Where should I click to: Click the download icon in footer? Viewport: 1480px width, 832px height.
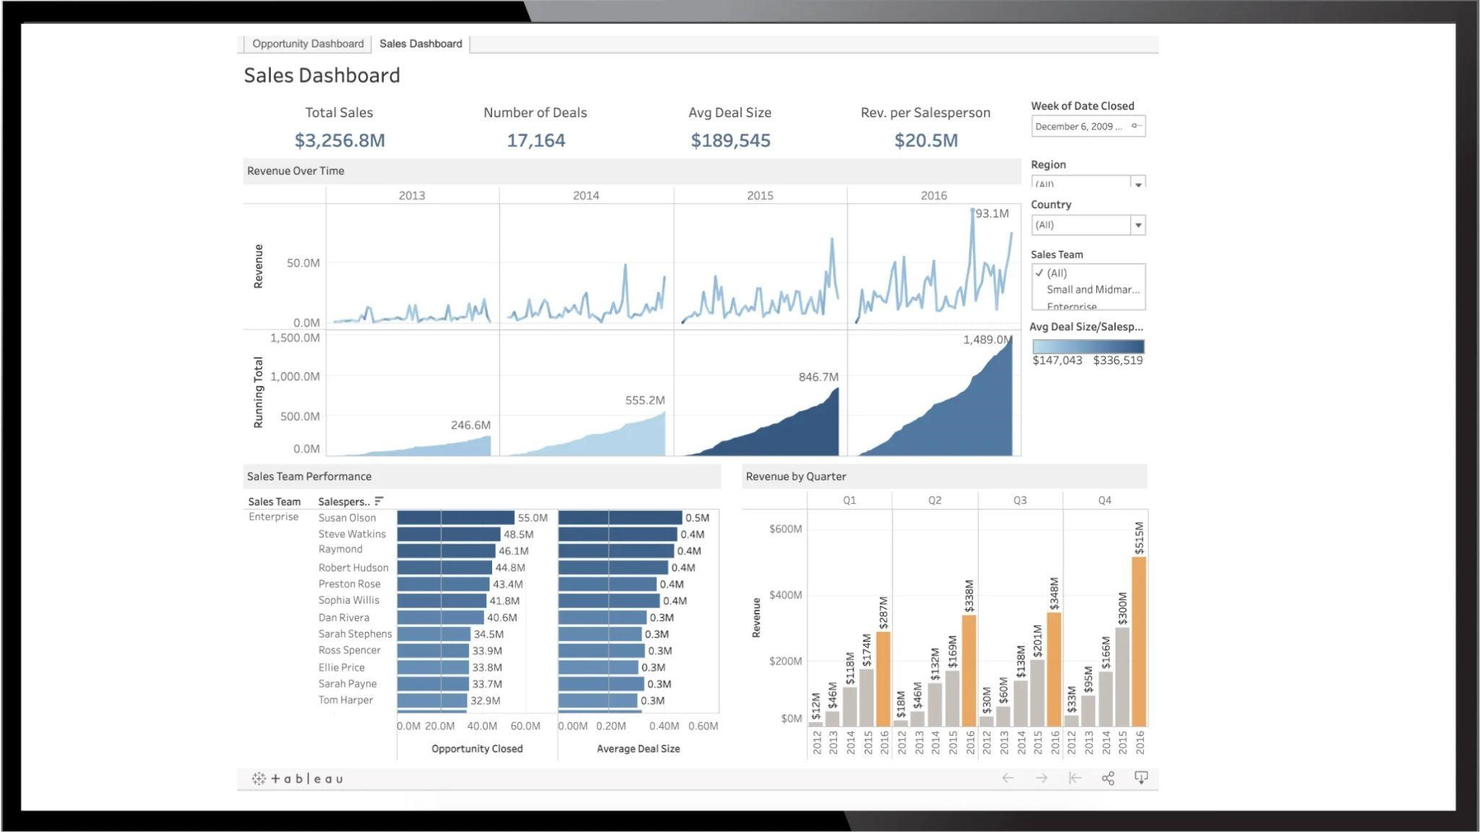(1141, 778)
